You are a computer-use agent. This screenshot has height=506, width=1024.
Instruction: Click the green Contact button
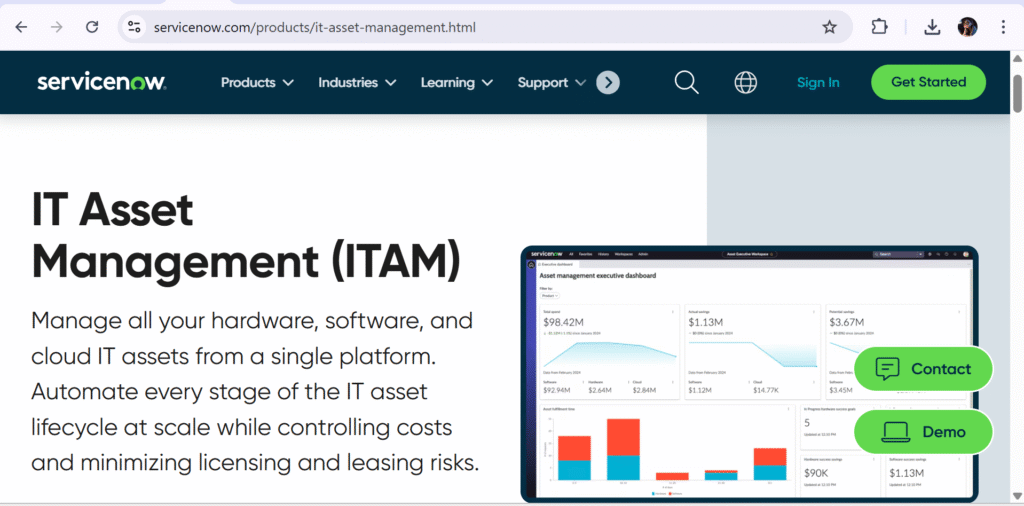point(923,369)
